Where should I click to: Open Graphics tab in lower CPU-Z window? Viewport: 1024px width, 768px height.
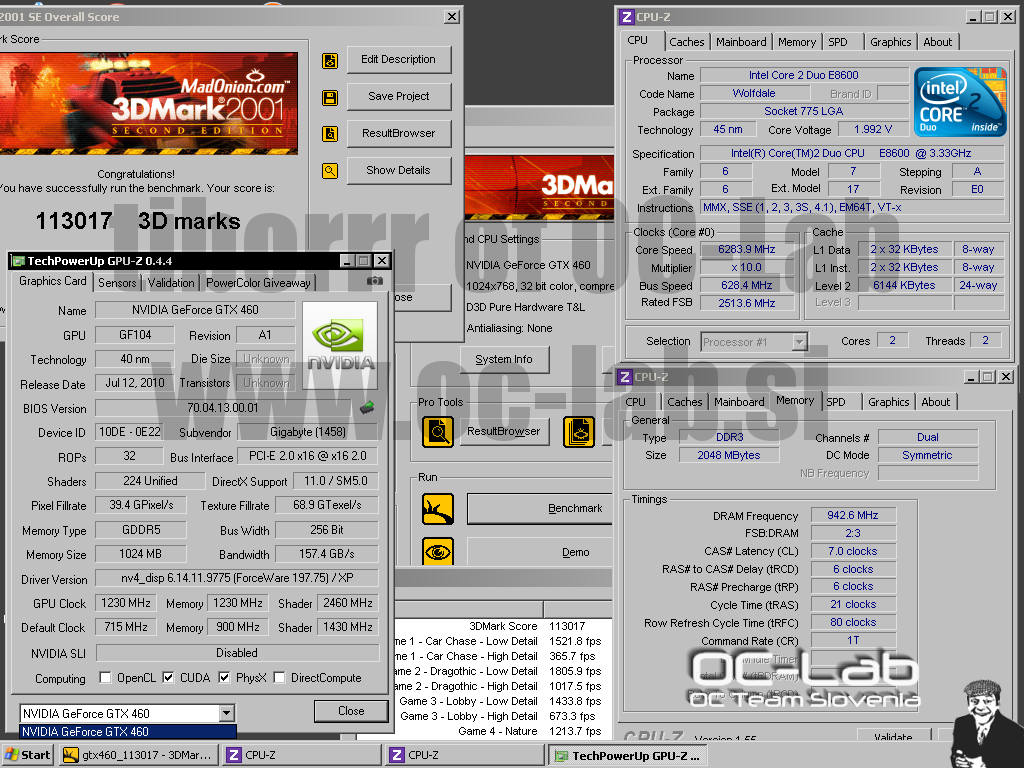click(888, 402)
